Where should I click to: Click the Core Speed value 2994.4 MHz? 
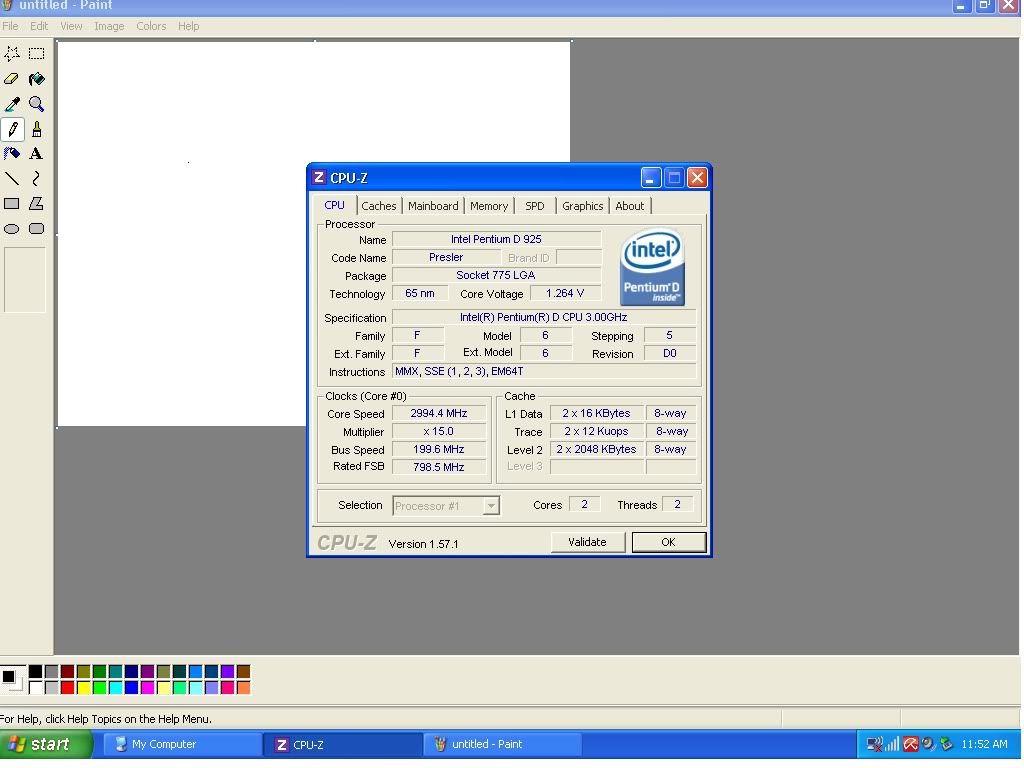[x=439, y=413]
